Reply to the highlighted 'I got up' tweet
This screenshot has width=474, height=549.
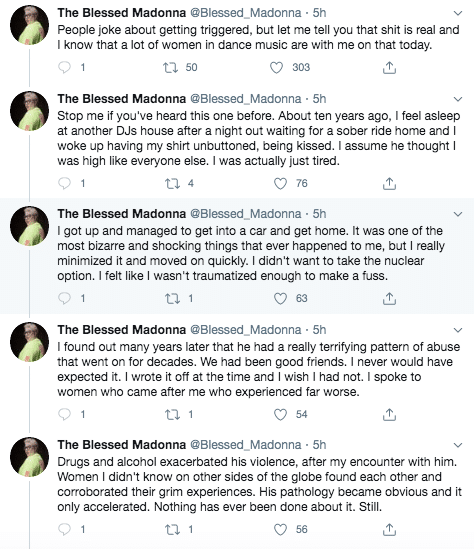pyautogui.click(x=64, y=298)
